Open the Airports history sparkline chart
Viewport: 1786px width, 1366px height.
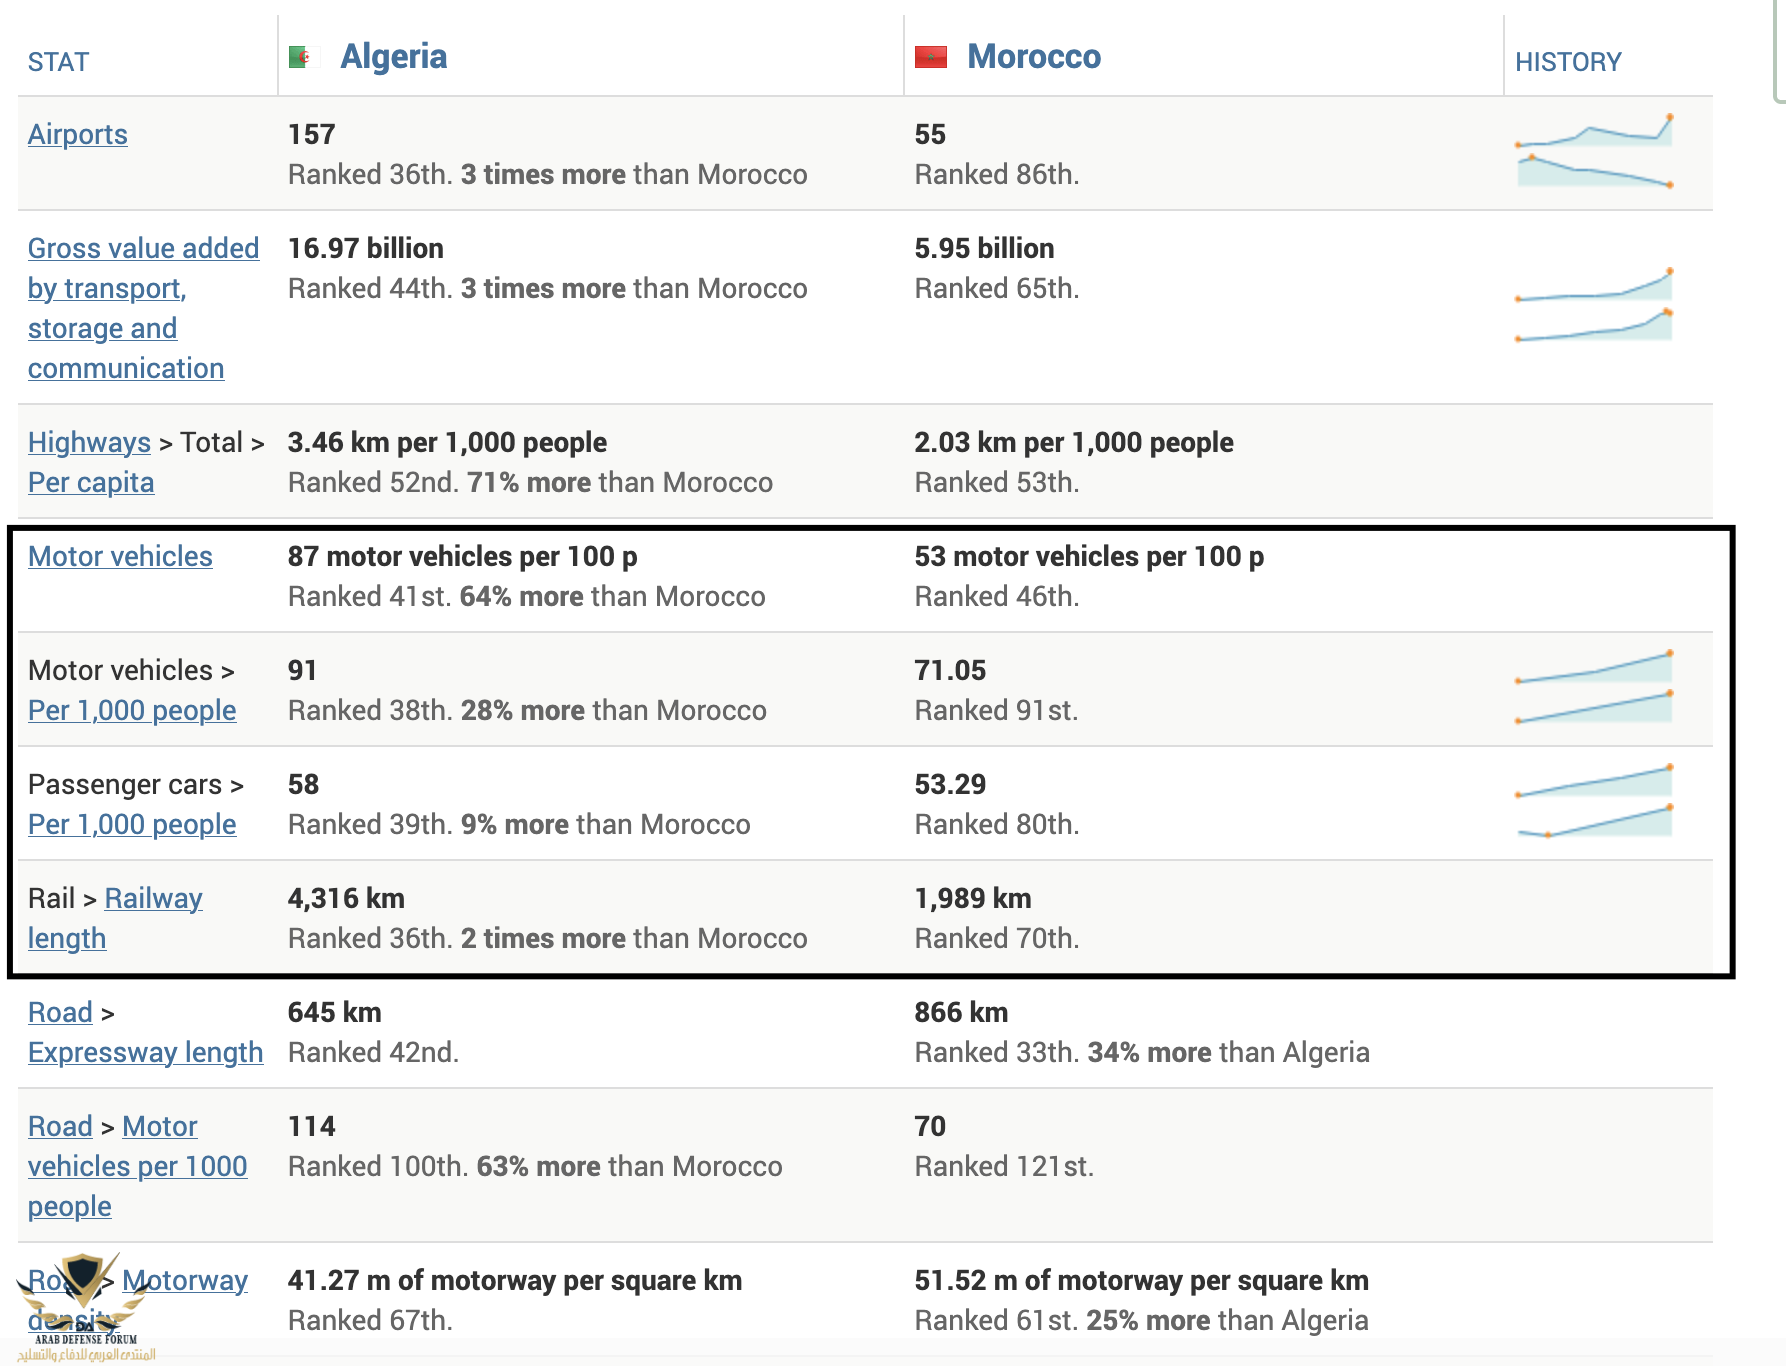click(x=1593, y=151)
